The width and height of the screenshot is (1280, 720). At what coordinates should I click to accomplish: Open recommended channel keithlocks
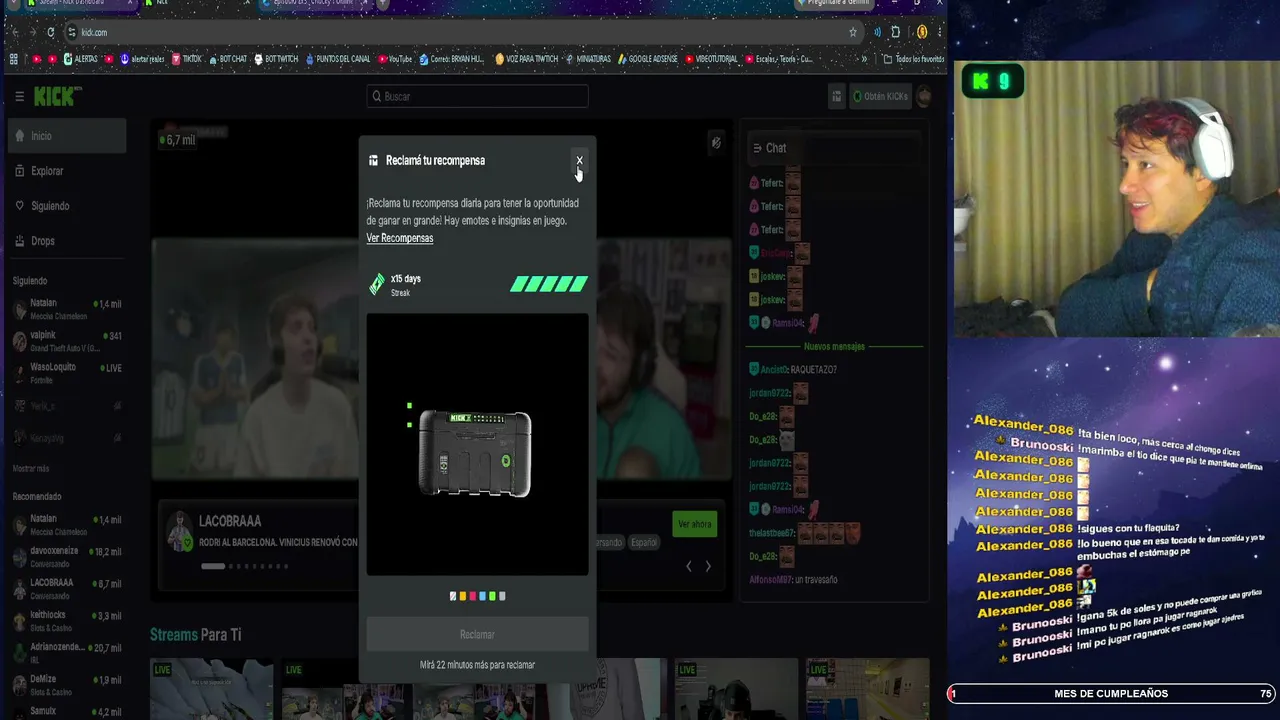[x=66, y=621]
